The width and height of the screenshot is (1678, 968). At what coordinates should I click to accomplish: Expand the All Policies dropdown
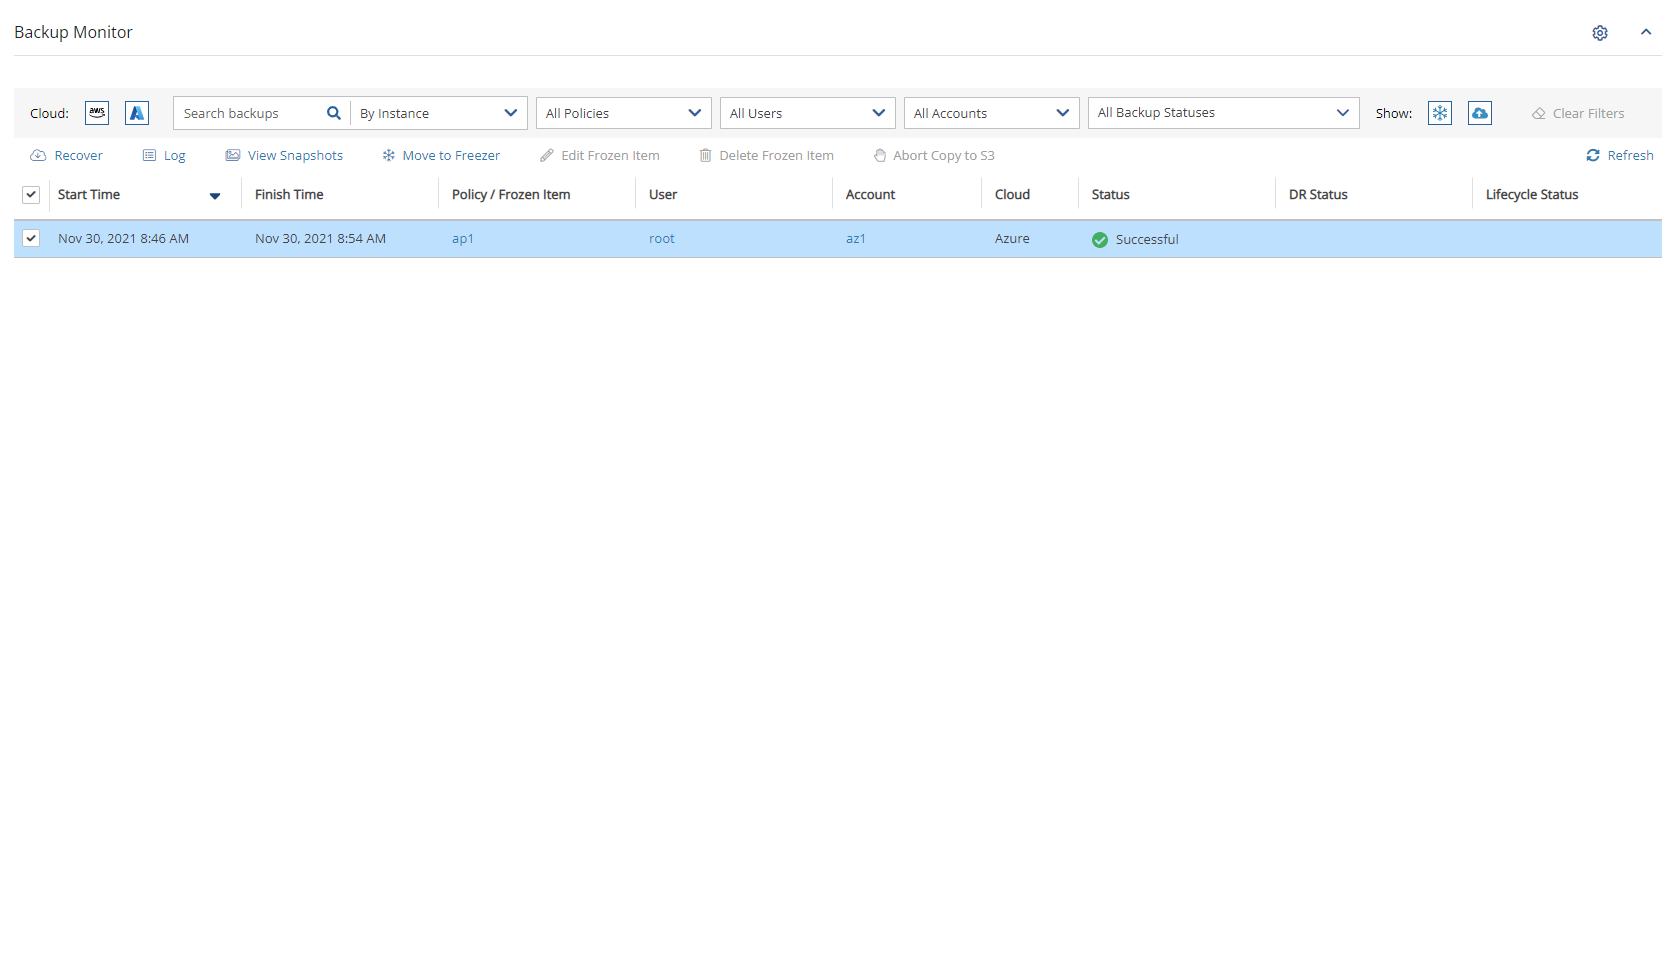point(623,113)
